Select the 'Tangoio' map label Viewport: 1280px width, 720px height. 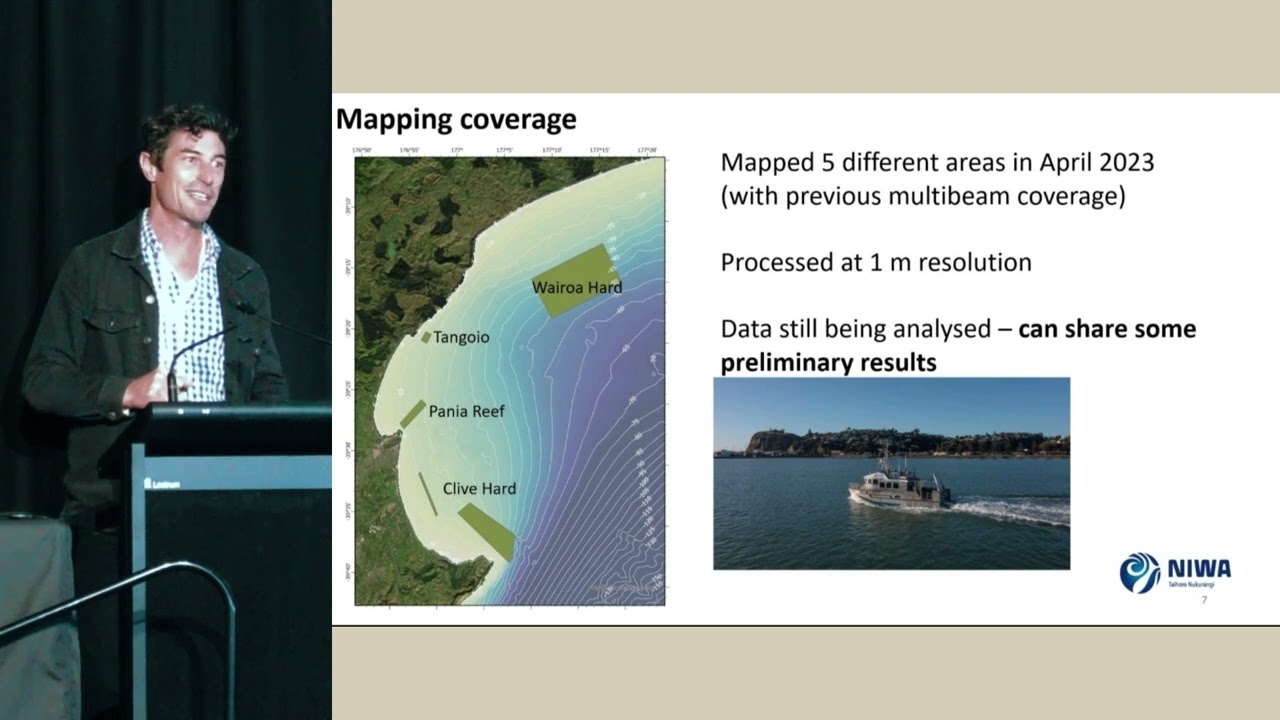click(x=461, y=337)
